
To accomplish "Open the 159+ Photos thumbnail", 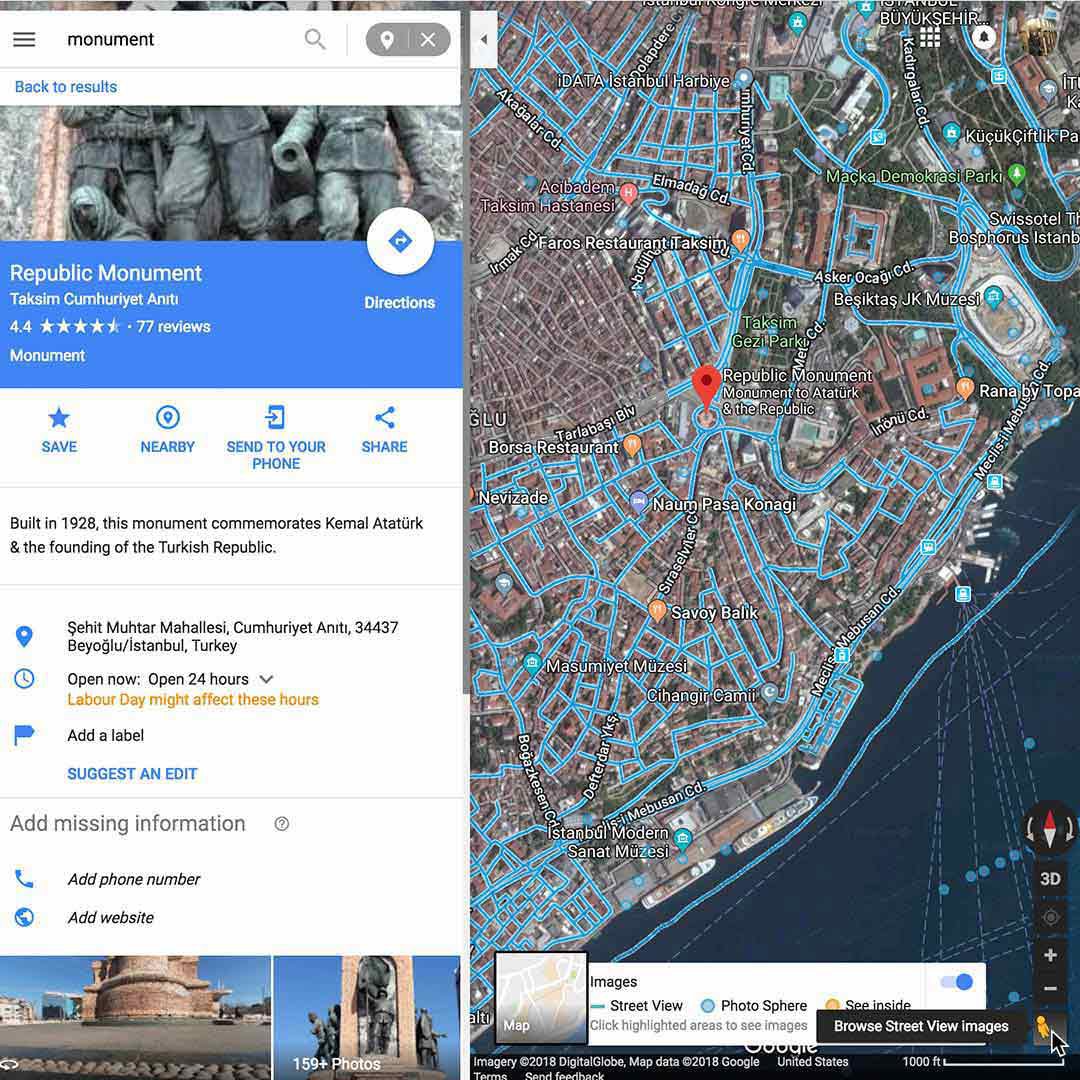I will point(366,1017).
